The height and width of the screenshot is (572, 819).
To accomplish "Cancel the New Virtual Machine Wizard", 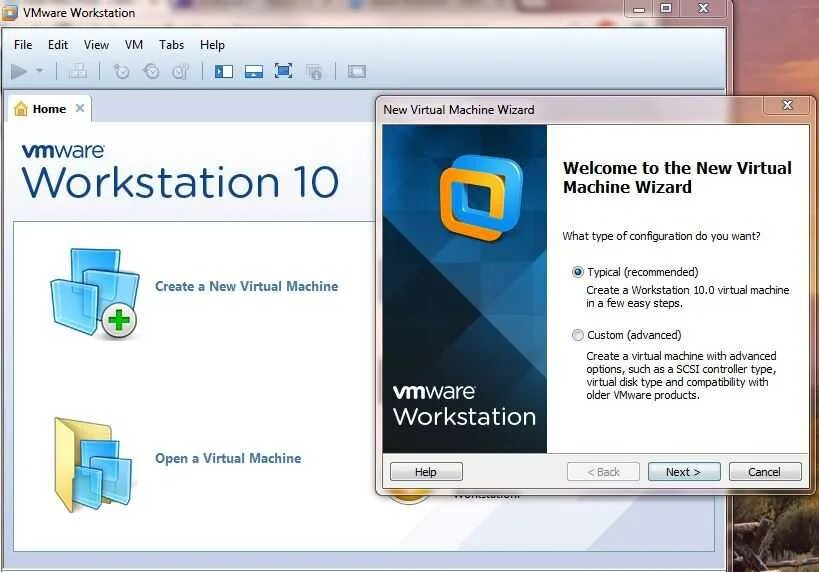I will coord(765,472).
